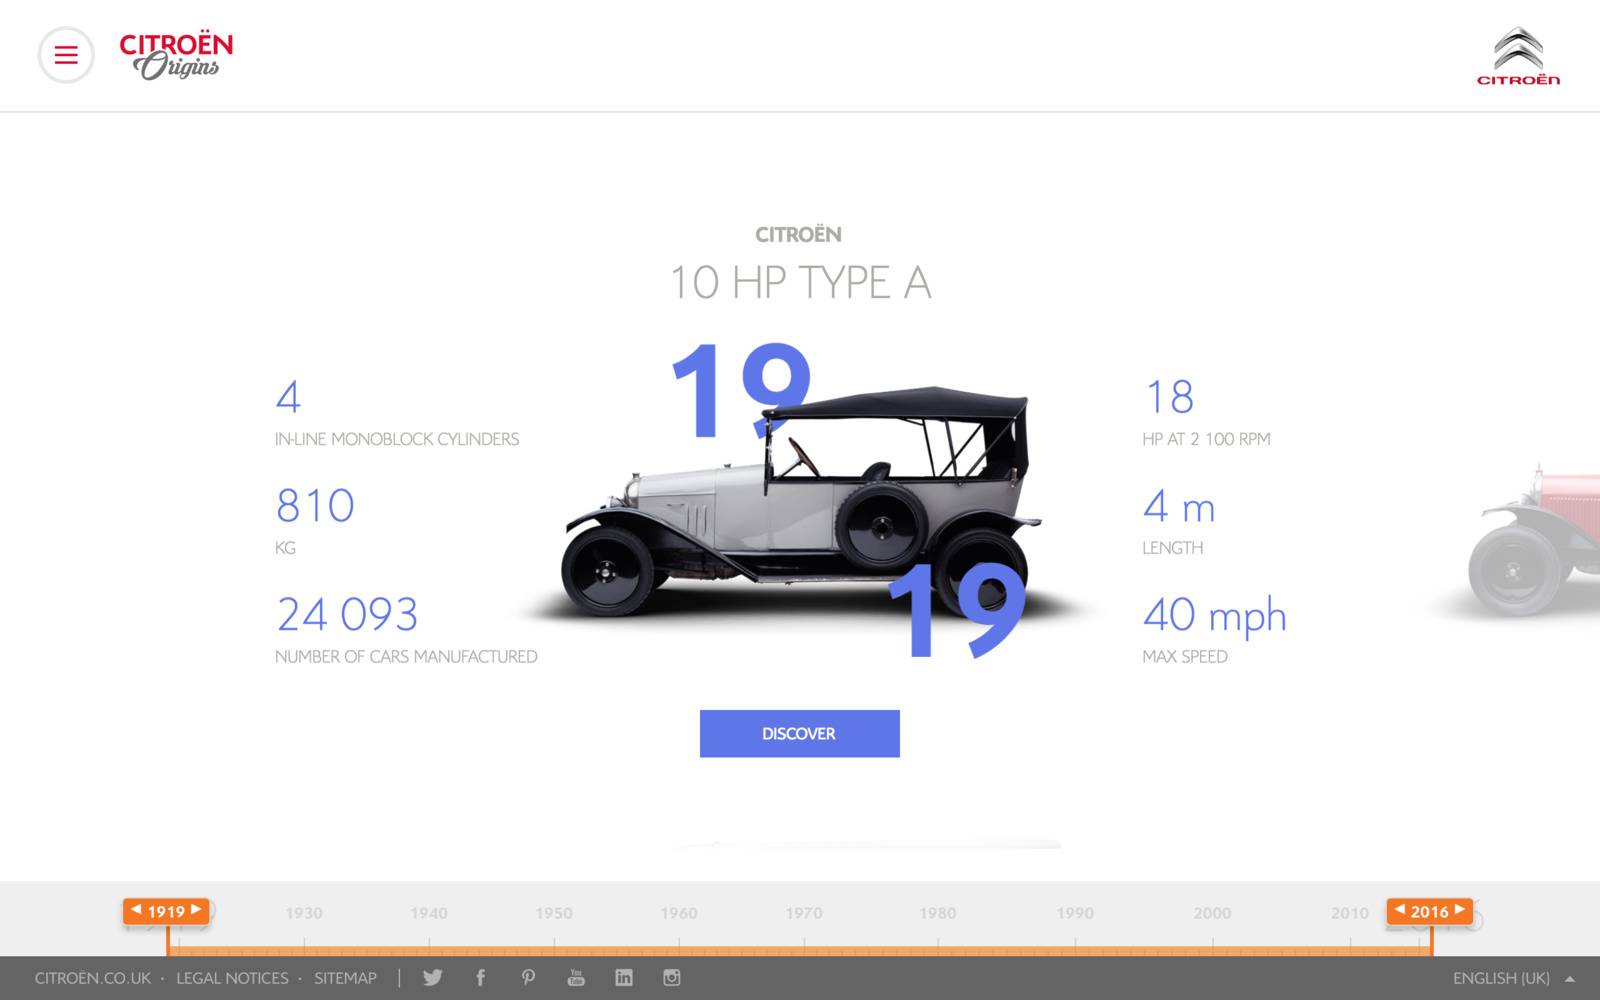Open the hamburger navigation menu

pos(65,55)
